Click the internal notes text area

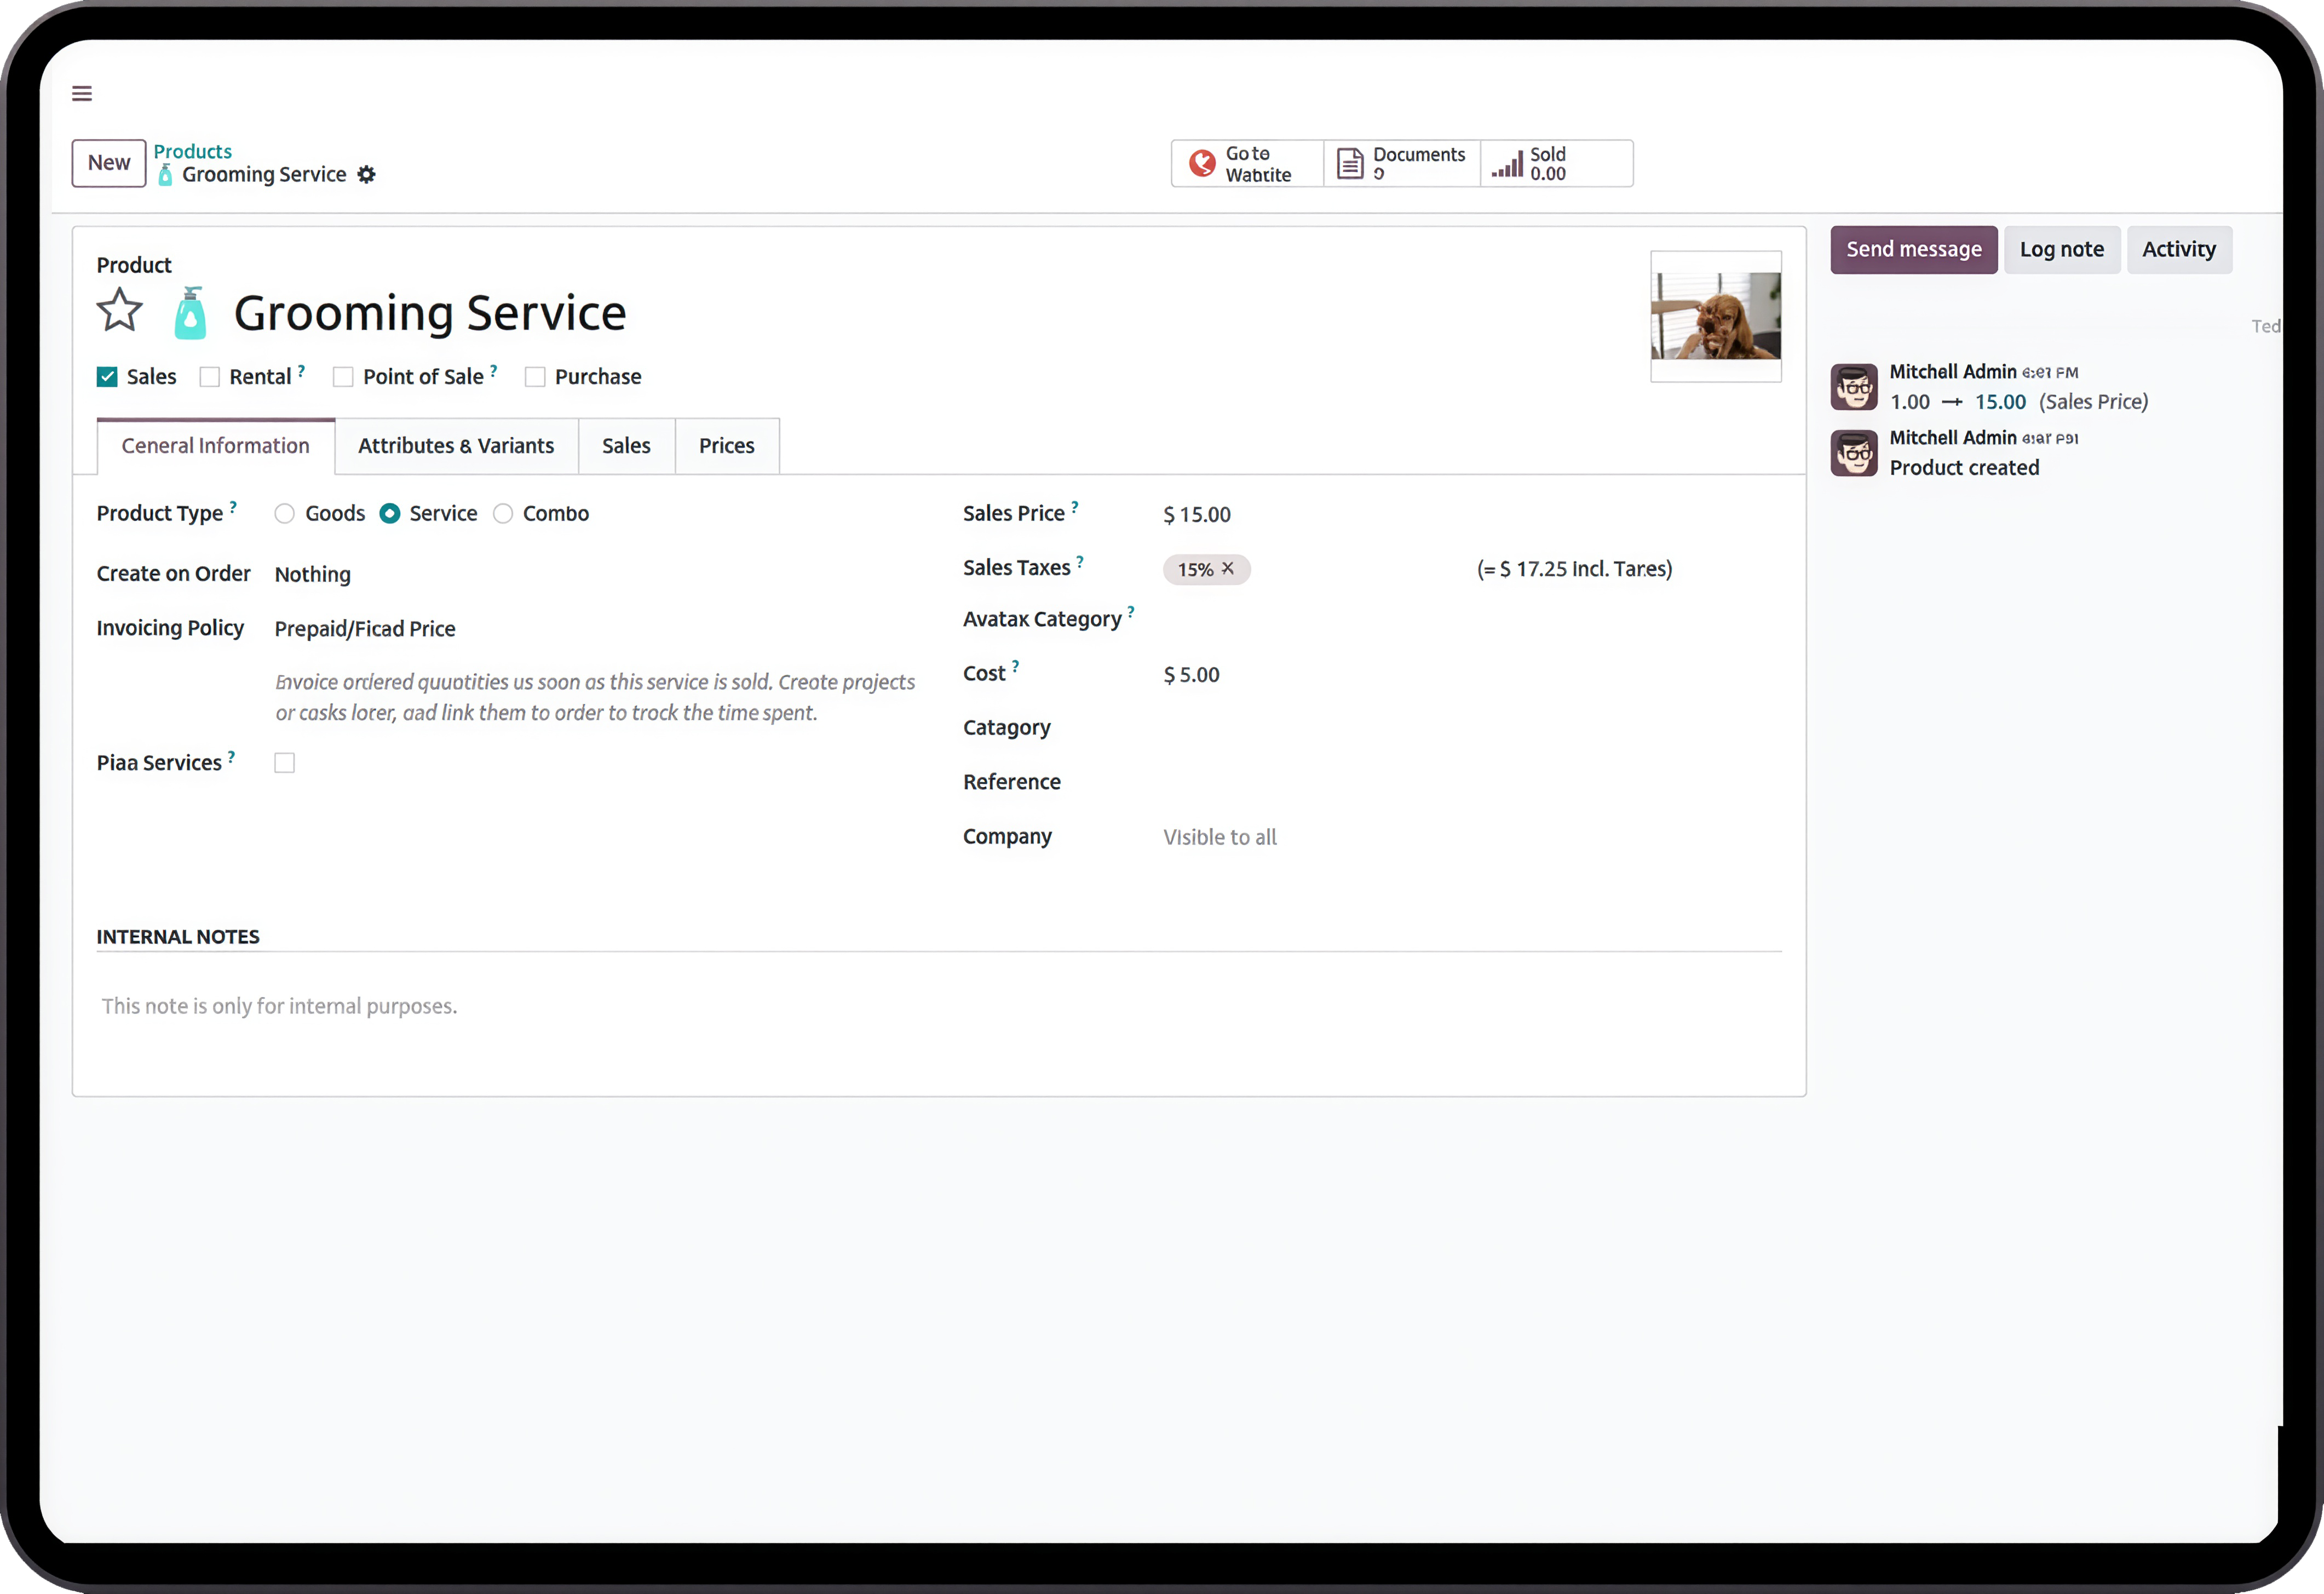(939, 1006)
